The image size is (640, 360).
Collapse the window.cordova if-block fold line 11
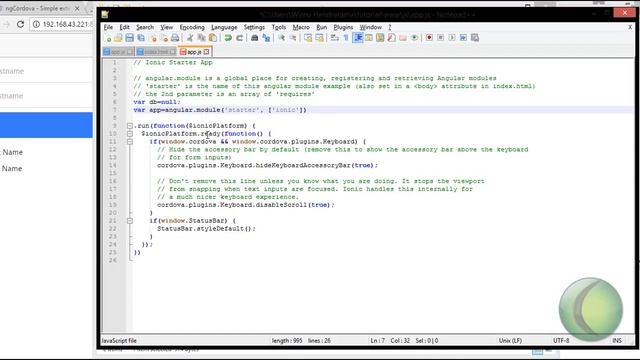coord(129,142)
